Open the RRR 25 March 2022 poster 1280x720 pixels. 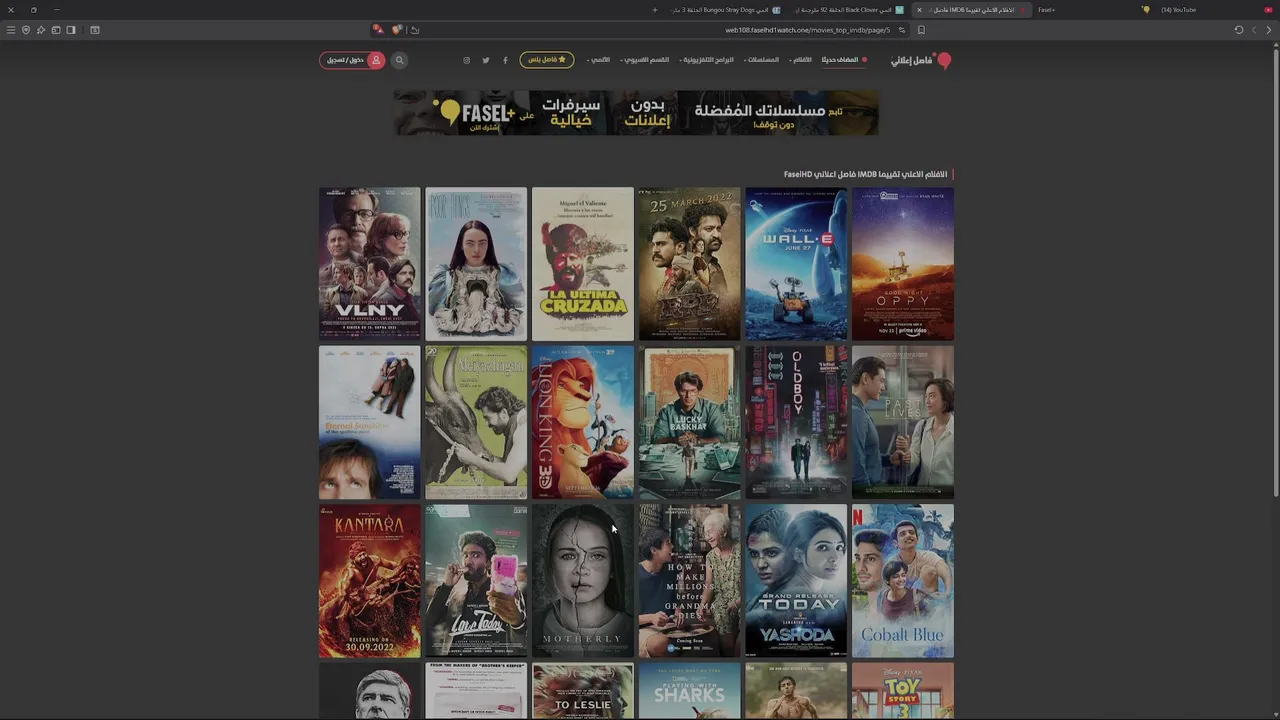(x=689, y=264)
